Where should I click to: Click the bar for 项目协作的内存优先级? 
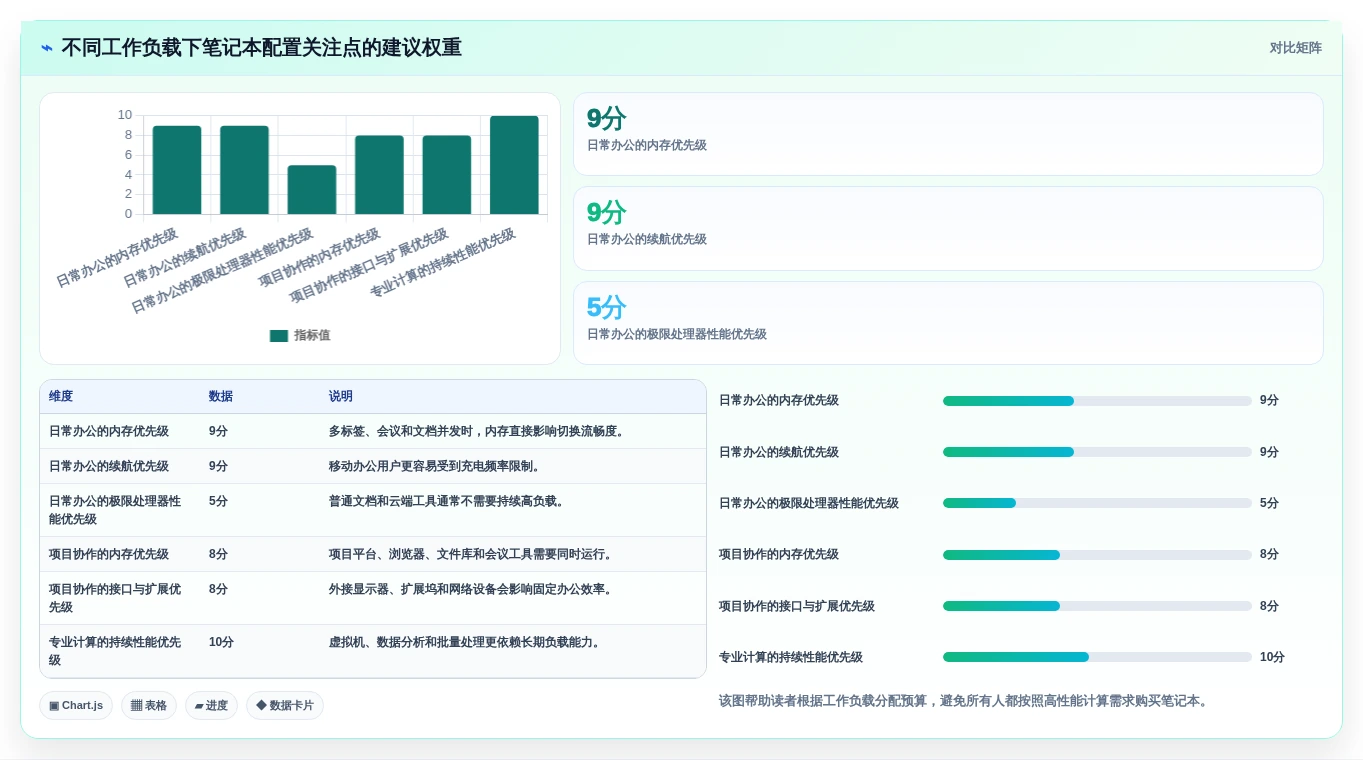pyautogui.click(x=379, y=175)
